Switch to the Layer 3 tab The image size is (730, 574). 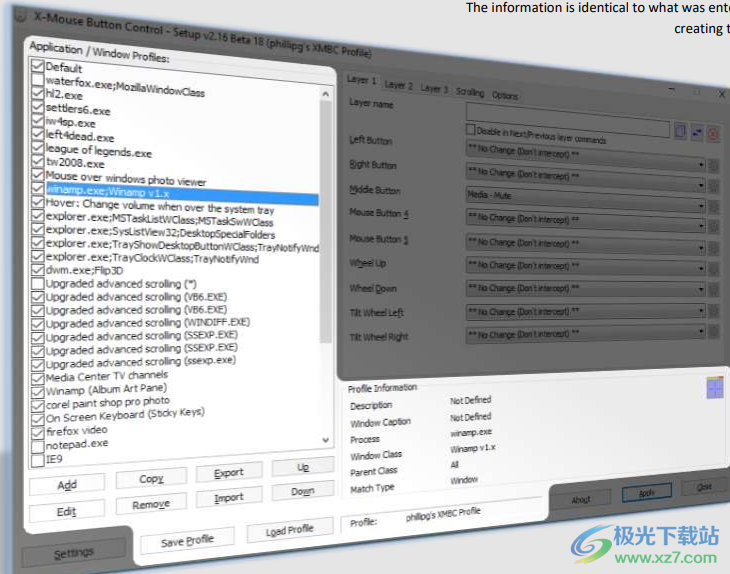point(434,88)
